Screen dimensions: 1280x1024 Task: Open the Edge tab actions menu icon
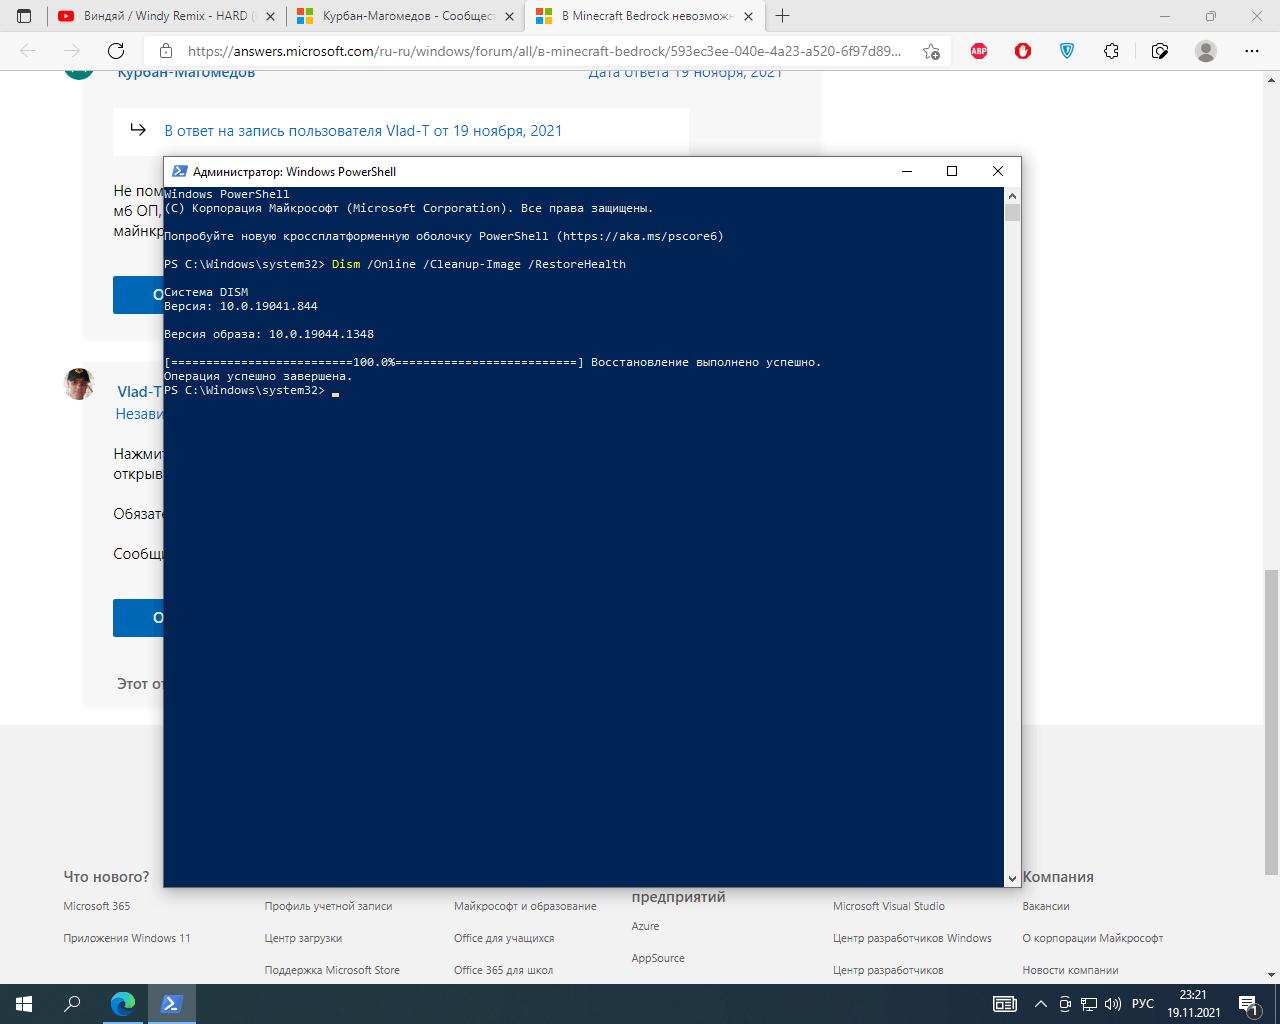[x=24, y=16]
